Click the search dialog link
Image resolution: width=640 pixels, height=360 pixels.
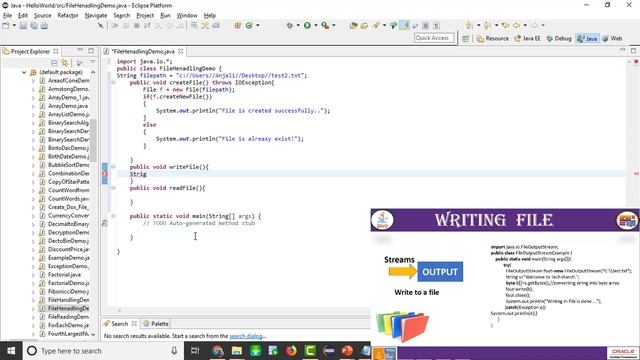click(247, 336)
